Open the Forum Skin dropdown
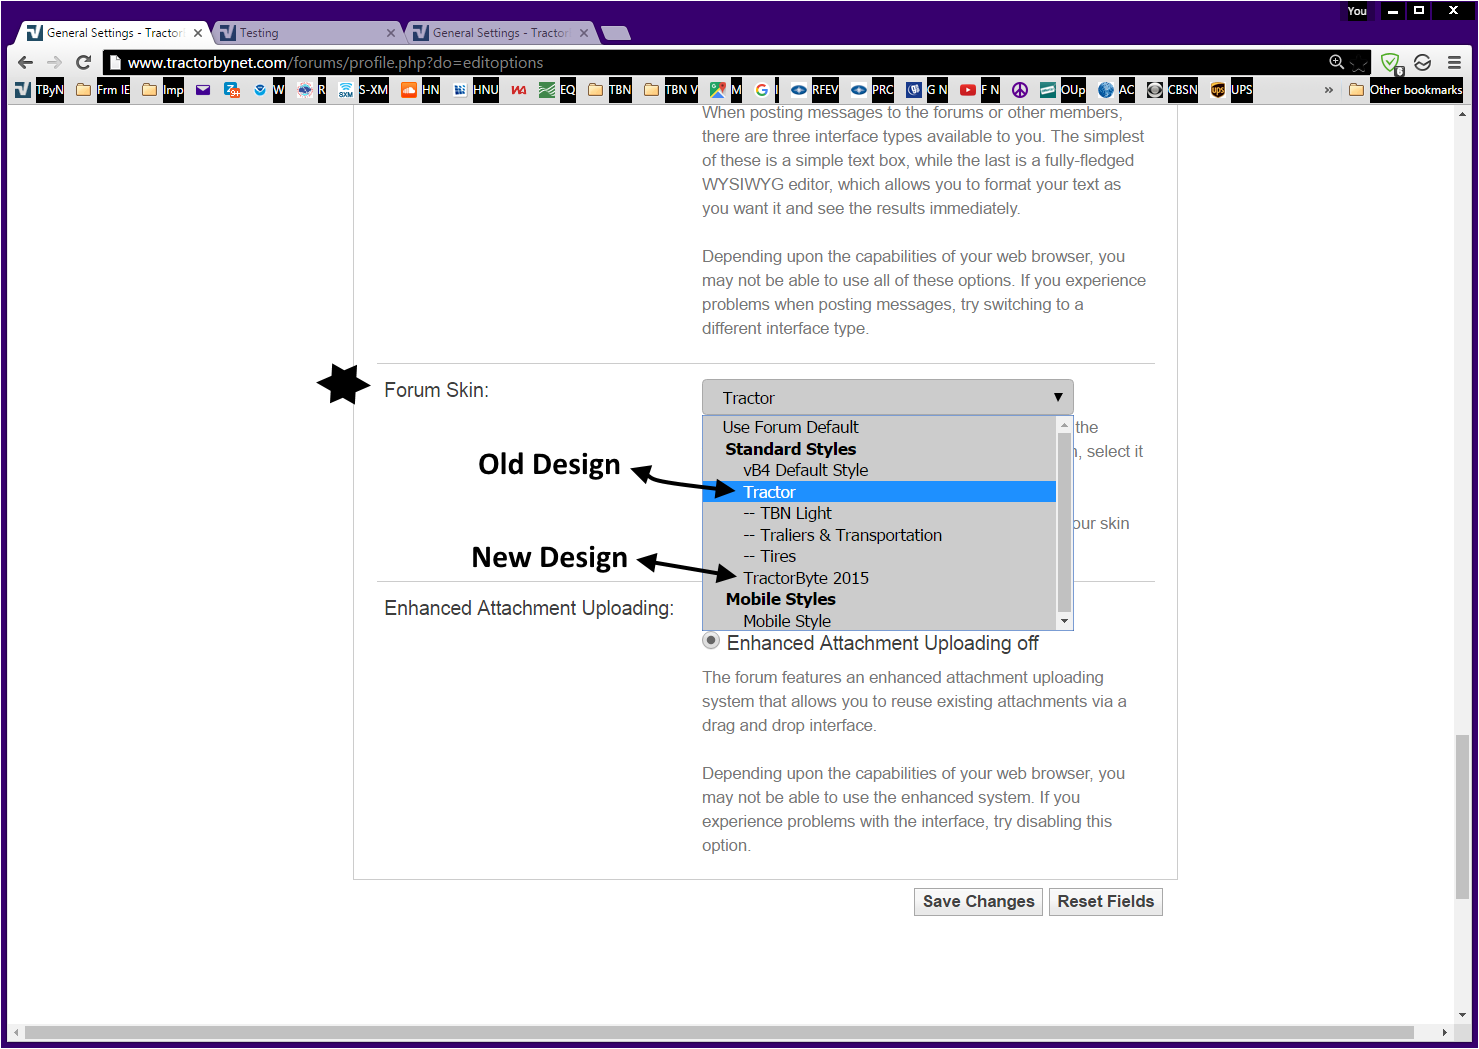This screenshot has height=1049, width=1479. pyautogui.click(x=887, y=397)
